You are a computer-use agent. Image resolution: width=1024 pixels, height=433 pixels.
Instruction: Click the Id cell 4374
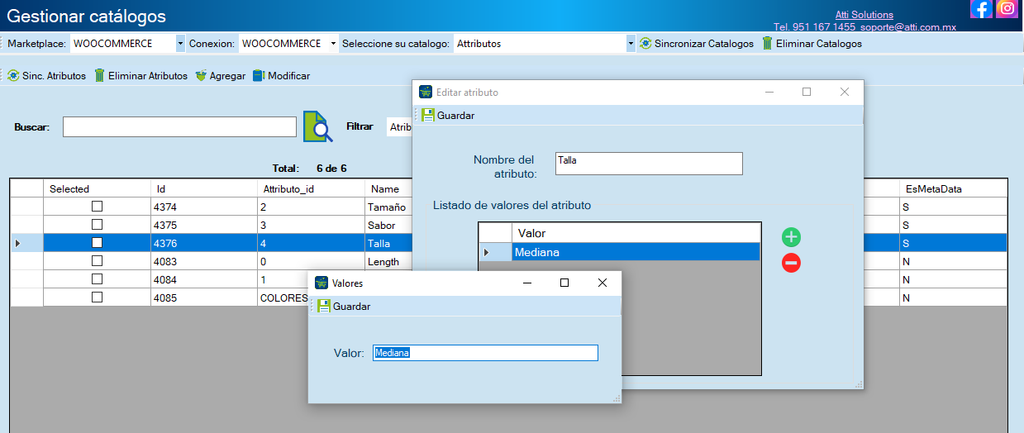click(x=204, y=207)
